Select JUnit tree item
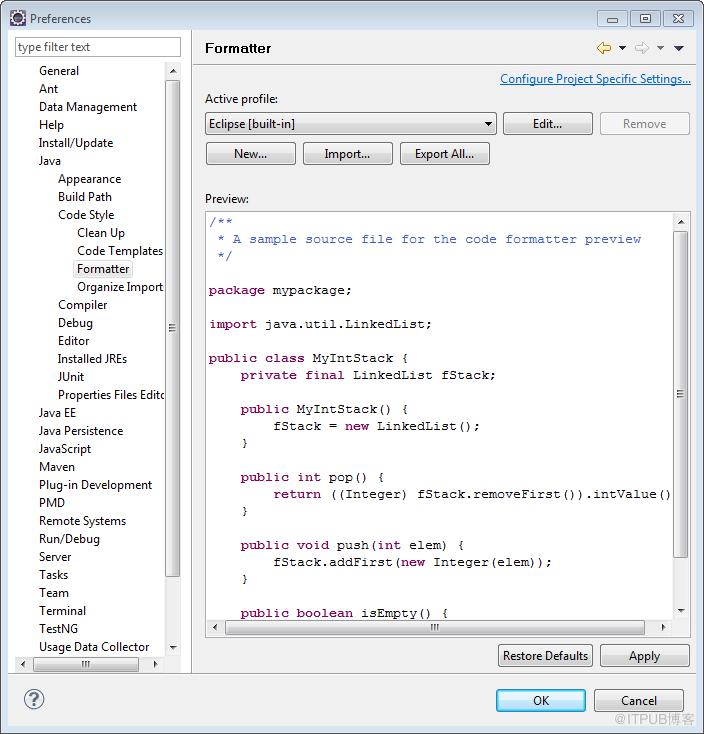 tap(71, 377)
